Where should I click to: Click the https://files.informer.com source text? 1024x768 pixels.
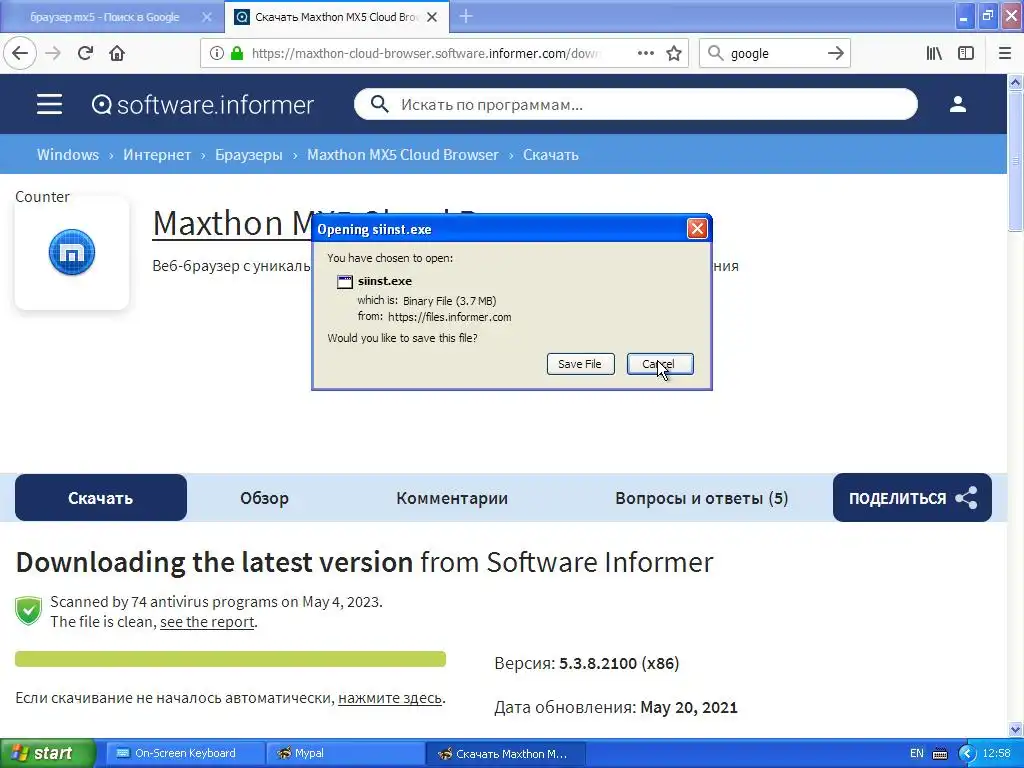point(450,317)
